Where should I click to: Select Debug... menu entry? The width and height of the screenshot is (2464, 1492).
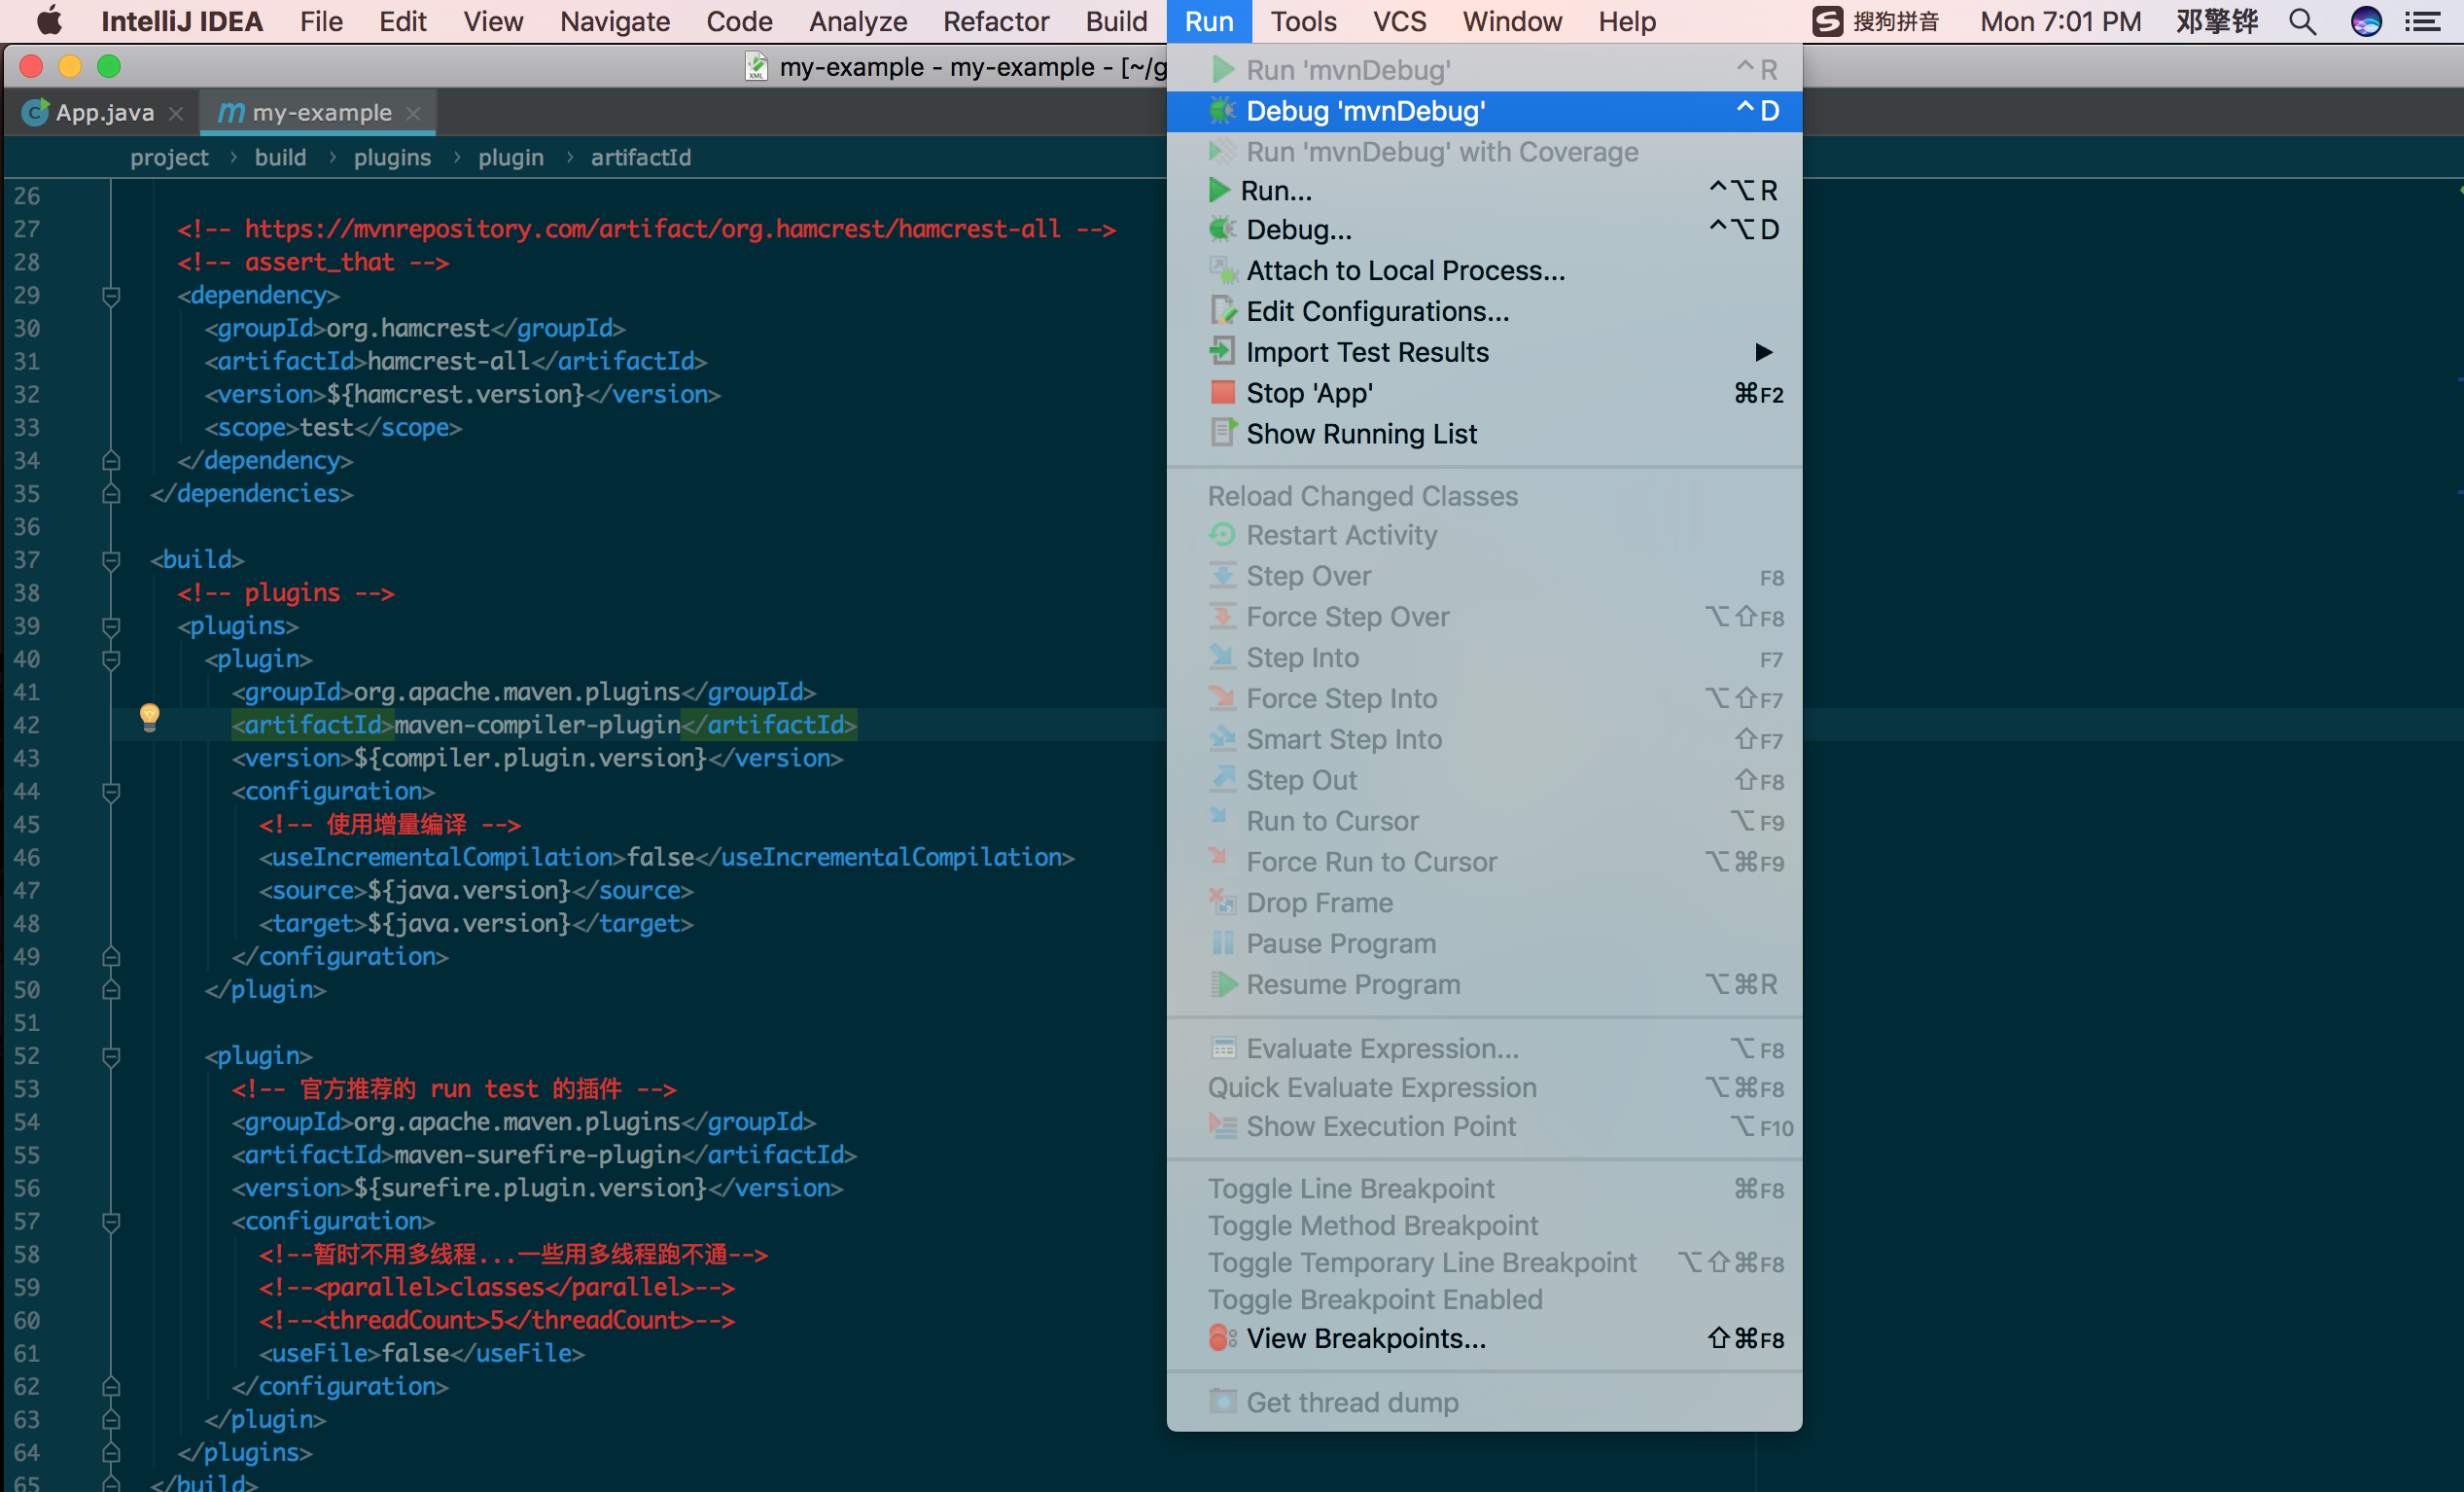[x=1298, y=230]
